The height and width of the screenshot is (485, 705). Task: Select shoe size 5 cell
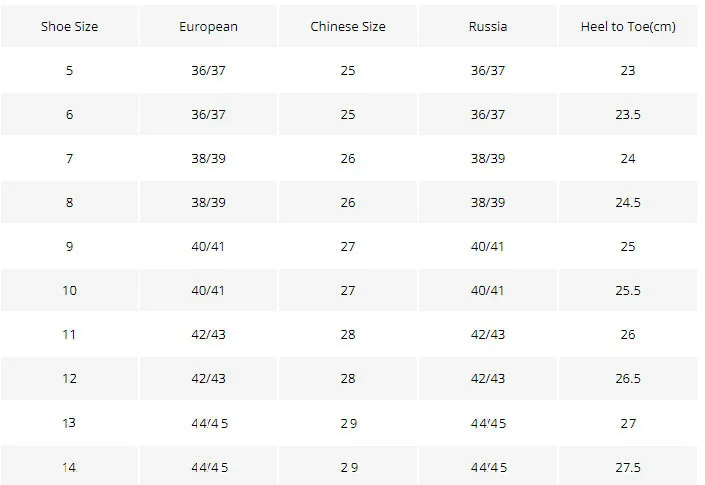(x=69, y=71)
